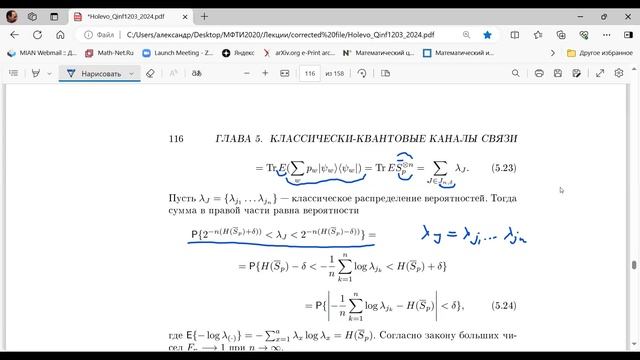Print the PDF document

pos(539,73)
